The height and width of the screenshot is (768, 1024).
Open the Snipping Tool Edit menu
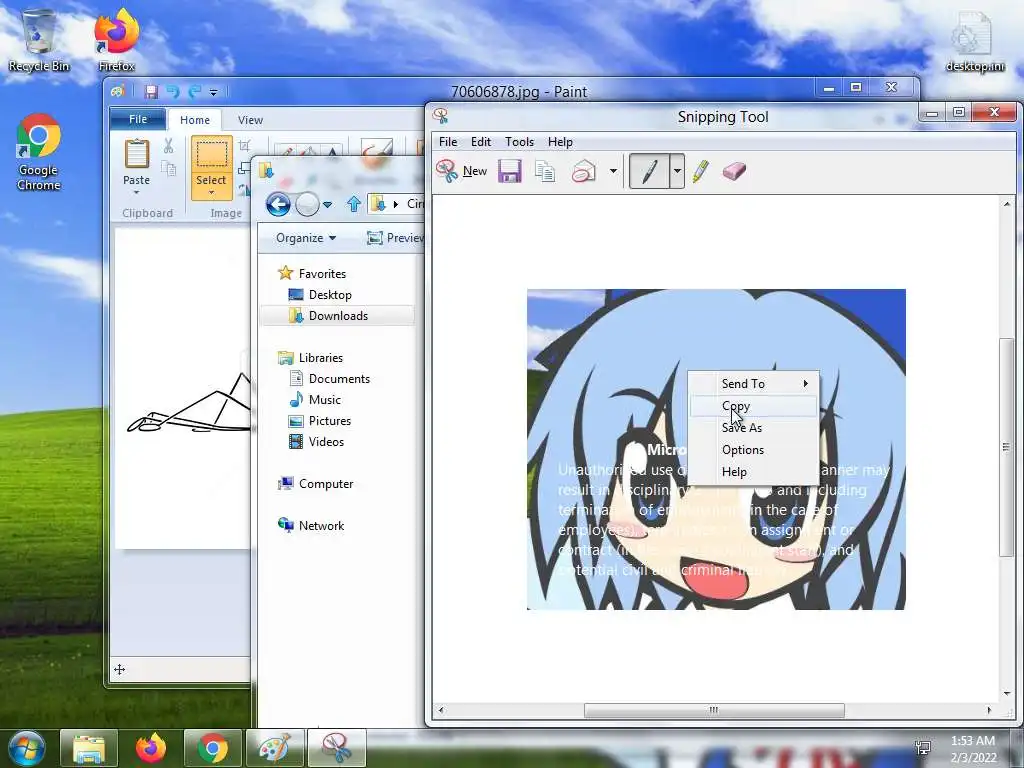481,142
